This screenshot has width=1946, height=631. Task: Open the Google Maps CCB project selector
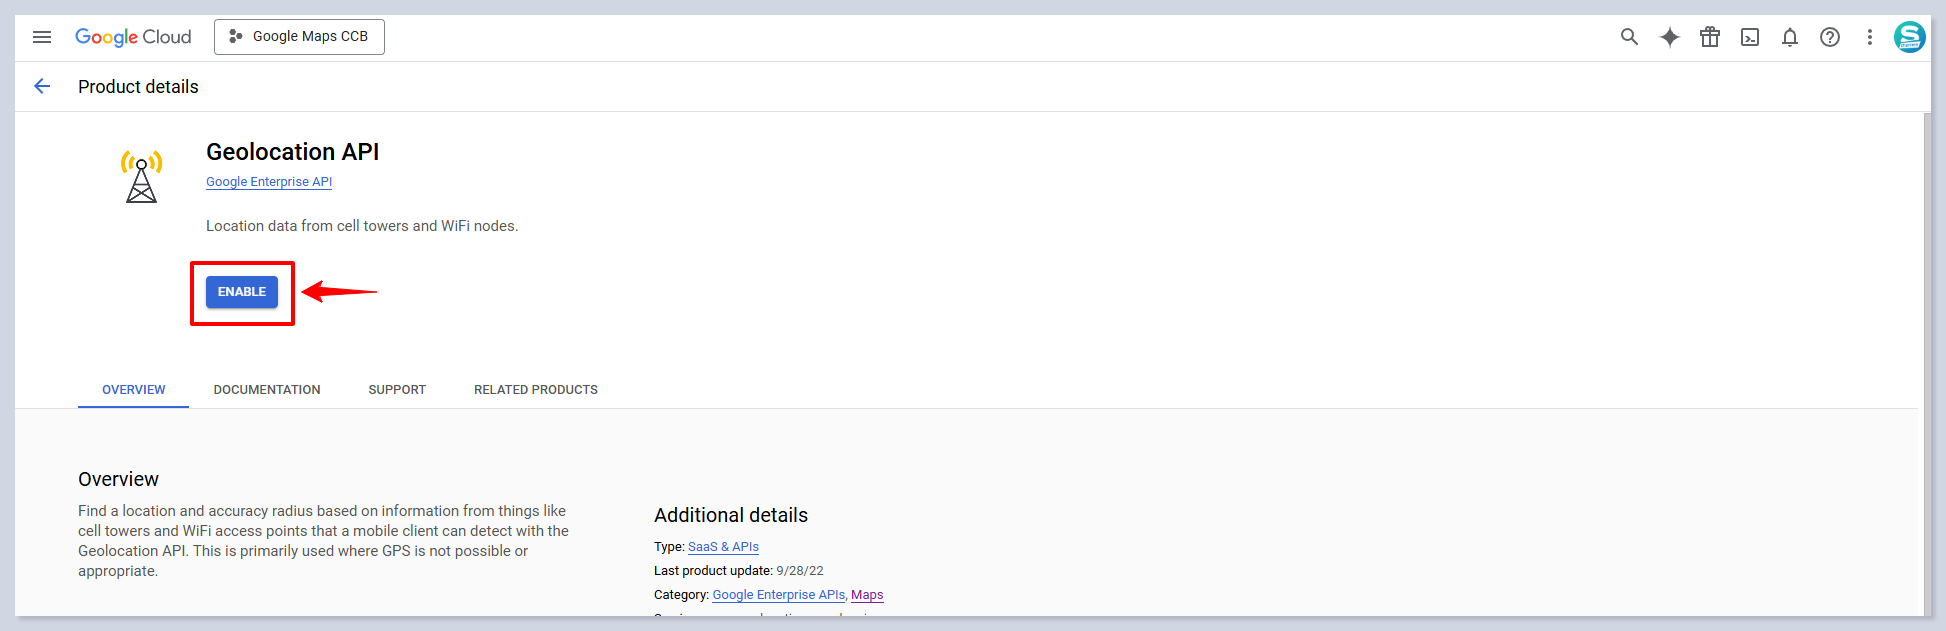click(x=299, y=37)
